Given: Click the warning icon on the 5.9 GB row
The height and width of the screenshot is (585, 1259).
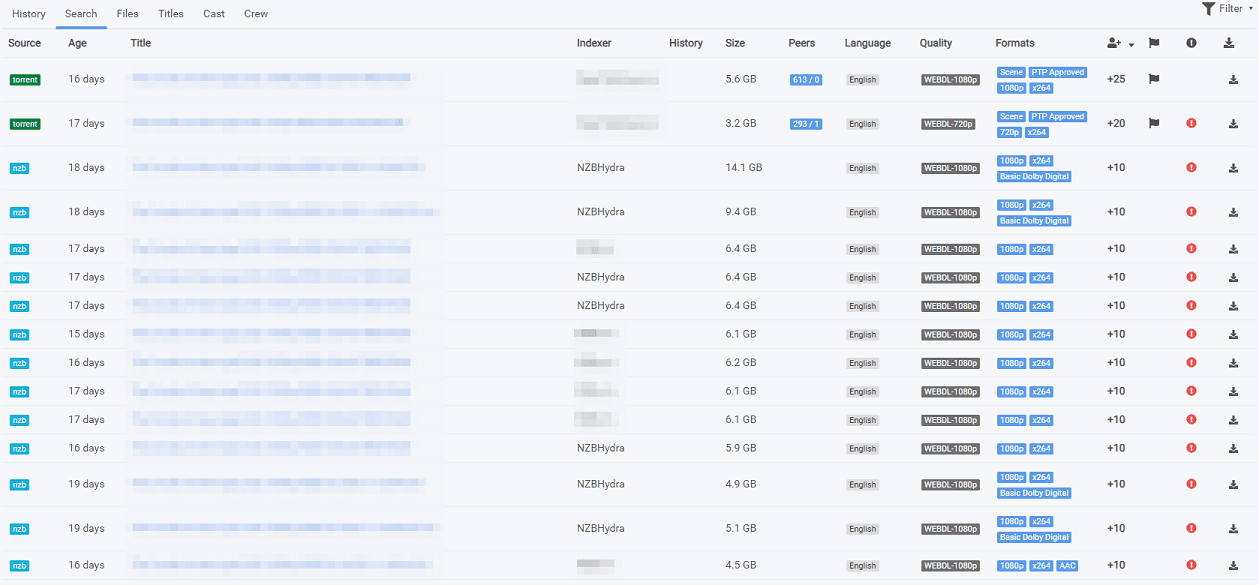Looking at the screenshot, I should [1191, 449].
